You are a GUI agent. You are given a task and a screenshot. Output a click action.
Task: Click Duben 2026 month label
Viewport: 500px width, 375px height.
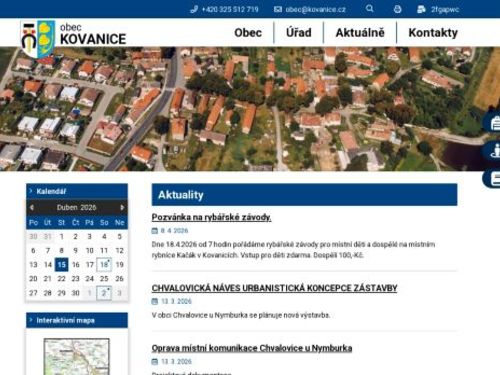coord(76,207)
